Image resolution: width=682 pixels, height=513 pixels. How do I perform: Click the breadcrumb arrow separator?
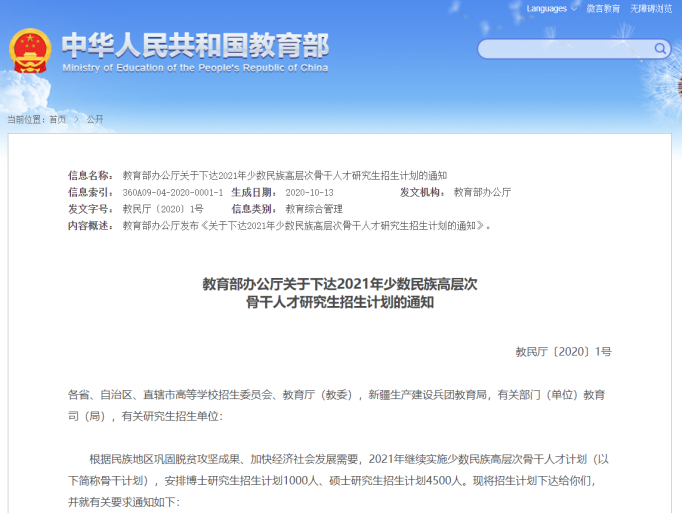pos(77,119)
